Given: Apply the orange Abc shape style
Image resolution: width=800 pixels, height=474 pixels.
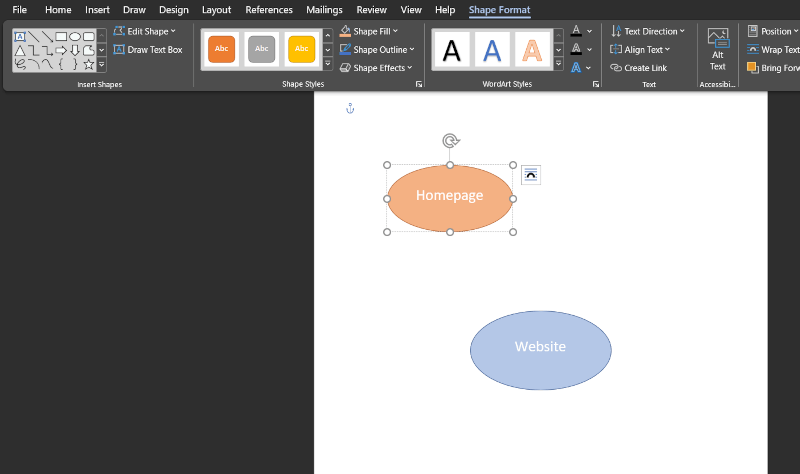Looking at the screenshot, I should click(x=222, y=49).
